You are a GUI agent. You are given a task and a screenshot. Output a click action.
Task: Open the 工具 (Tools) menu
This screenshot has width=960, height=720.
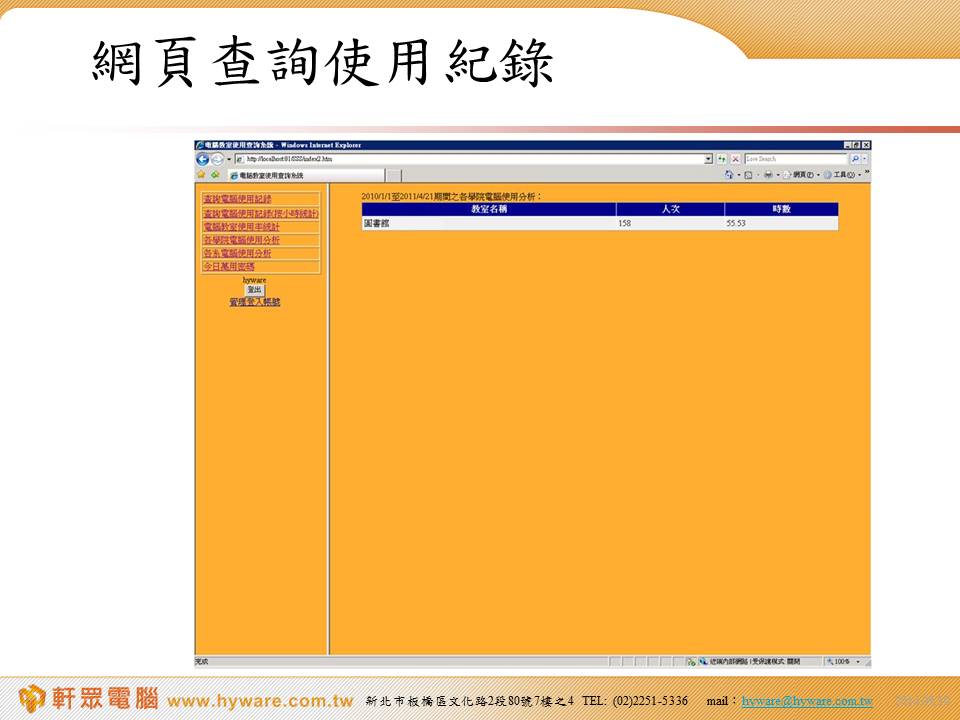coord(842,174)
